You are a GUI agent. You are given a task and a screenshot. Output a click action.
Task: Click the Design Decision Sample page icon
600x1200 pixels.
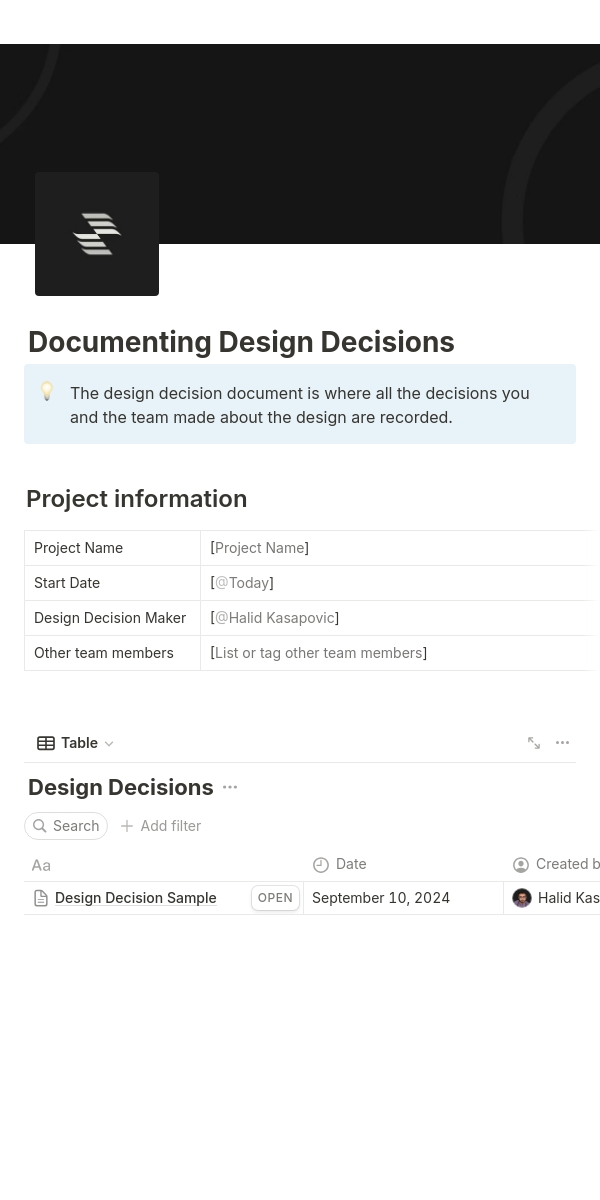41,898
